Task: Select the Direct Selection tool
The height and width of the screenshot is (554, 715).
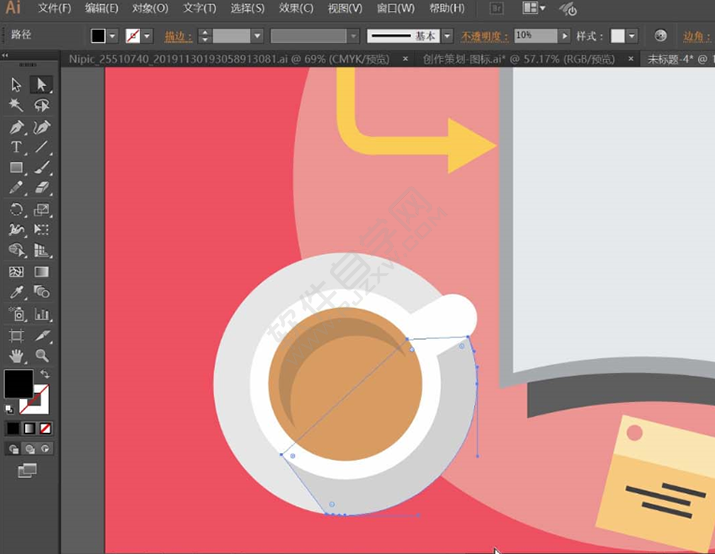Action: [41, 84]
